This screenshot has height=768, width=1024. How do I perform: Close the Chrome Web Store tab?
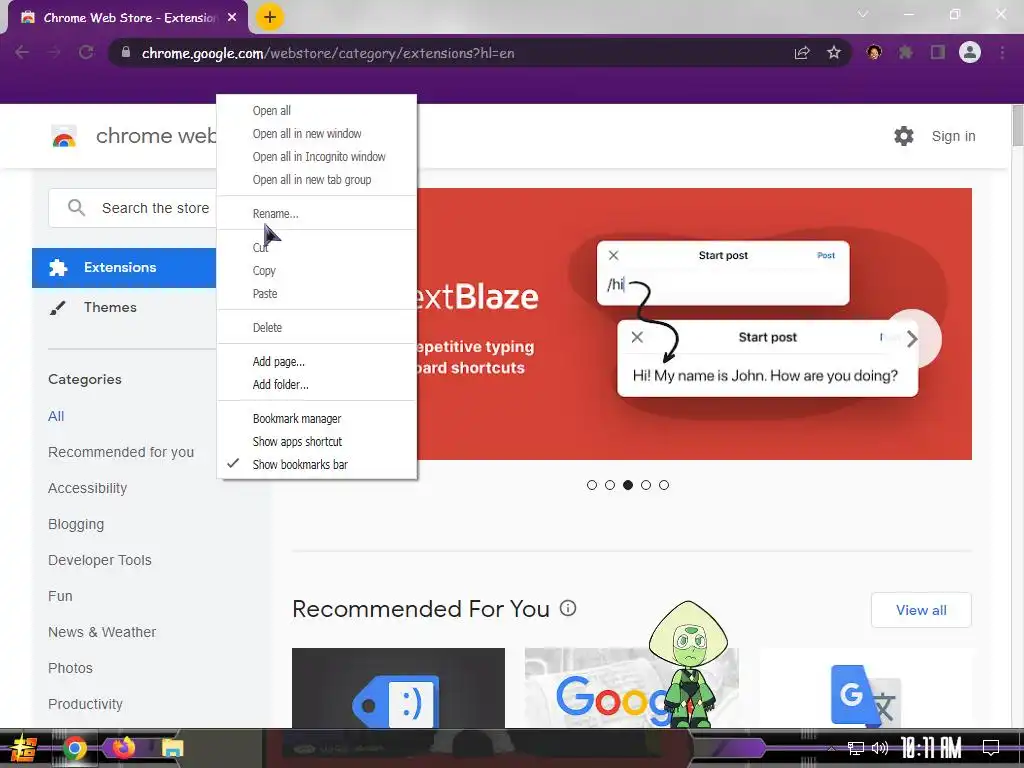232,18
